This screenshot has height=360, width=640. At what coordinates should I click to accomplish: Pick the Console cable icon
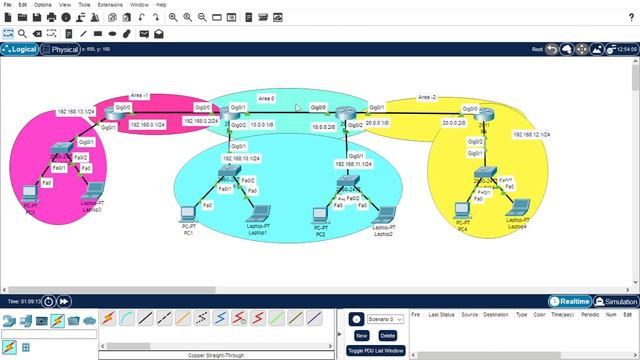[x=127, y=318]
